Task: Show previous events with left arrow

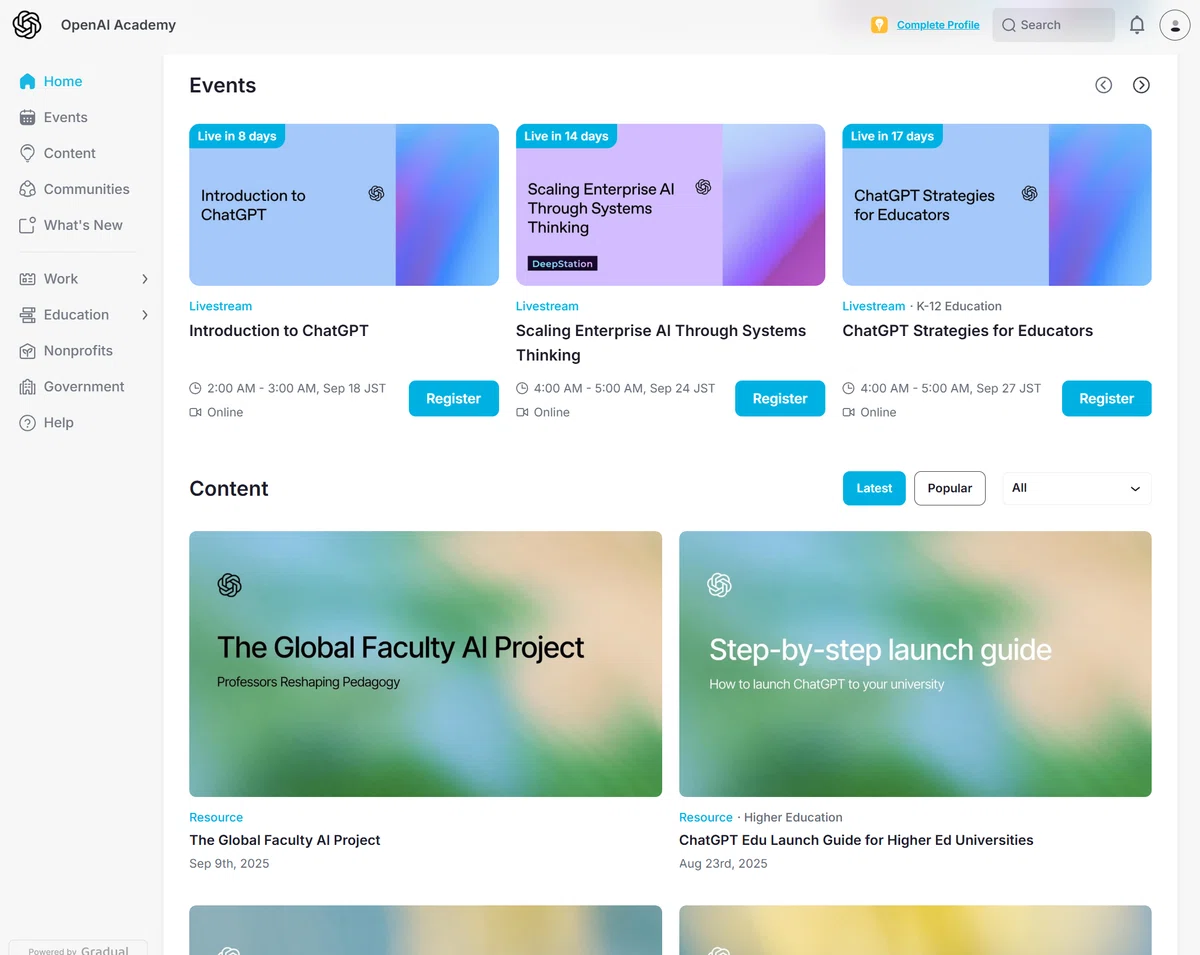Action: point(1103,85)
